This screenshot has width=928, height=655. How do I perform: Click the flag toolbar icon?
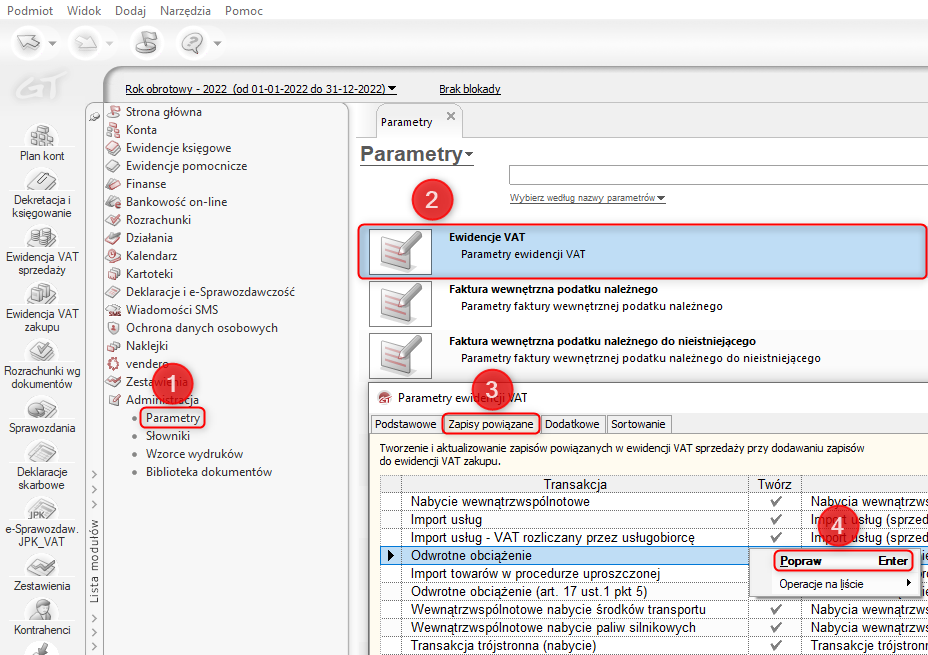point(146,43)
